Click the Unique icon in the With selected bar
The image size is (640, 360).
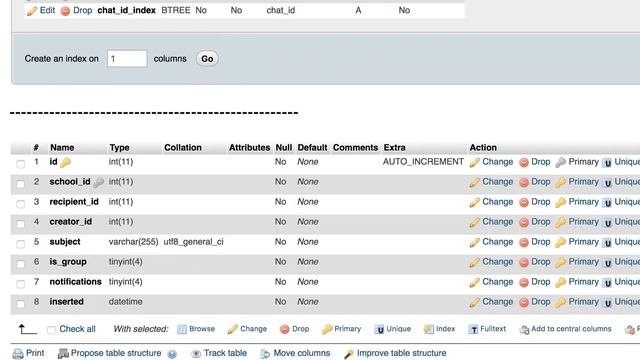[x=379, y=329]
